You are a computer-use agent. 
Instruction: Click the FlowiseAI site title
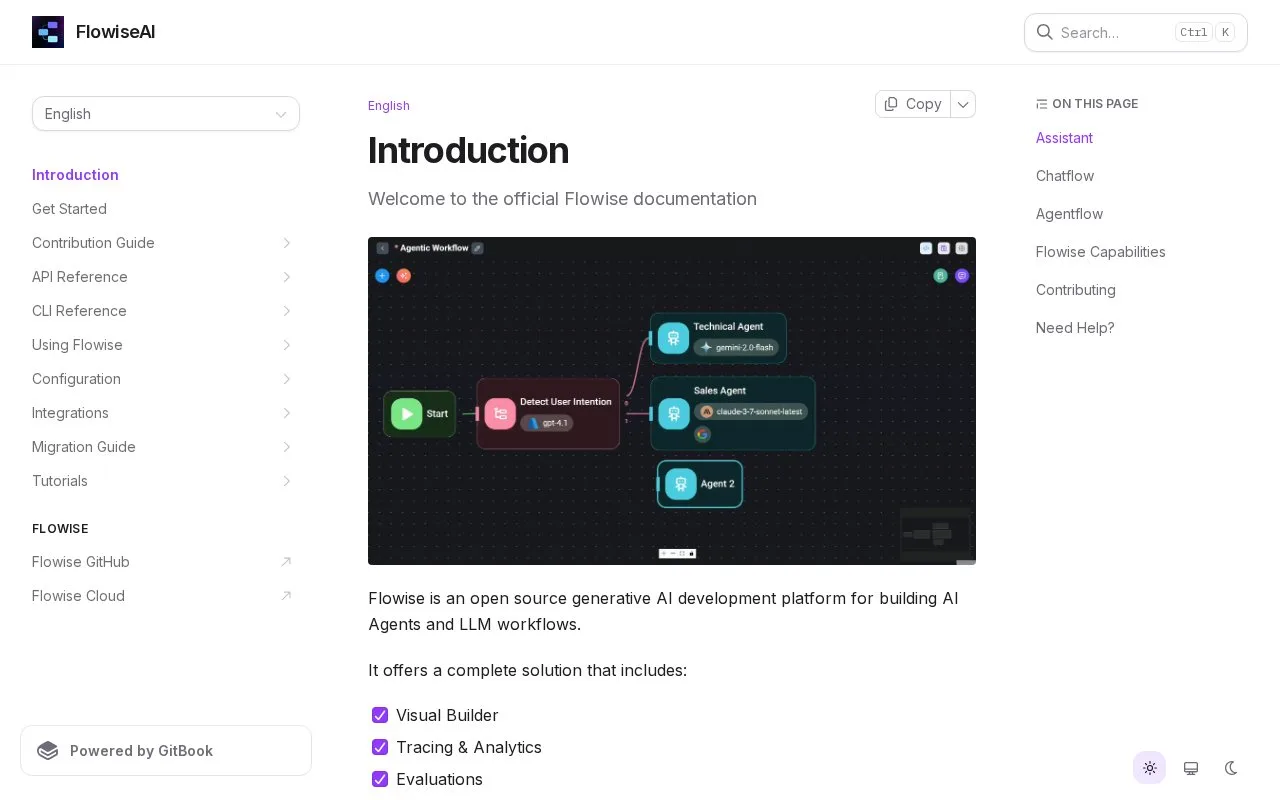tap(115, 32)
